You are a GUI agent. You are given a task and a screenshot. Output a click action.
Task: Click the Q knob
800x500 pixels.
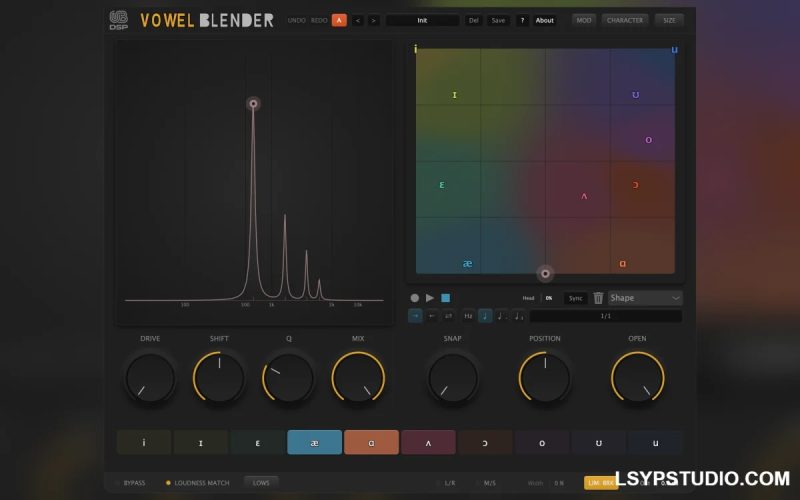(288, 378)
